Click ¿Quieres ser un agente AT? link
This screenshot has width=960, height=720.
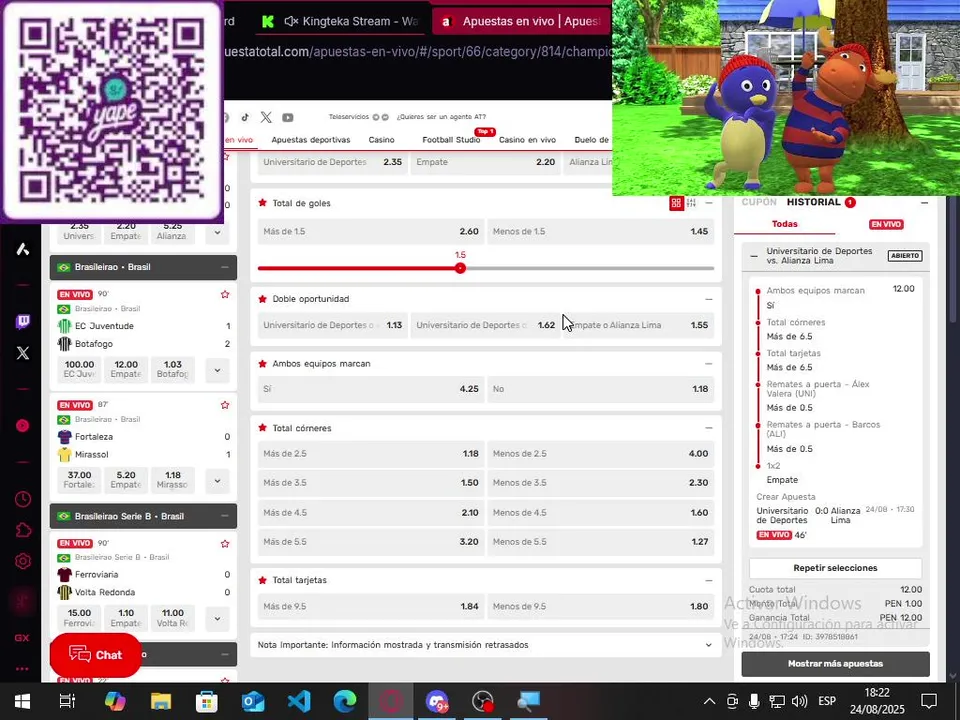[x=441, y=117]
